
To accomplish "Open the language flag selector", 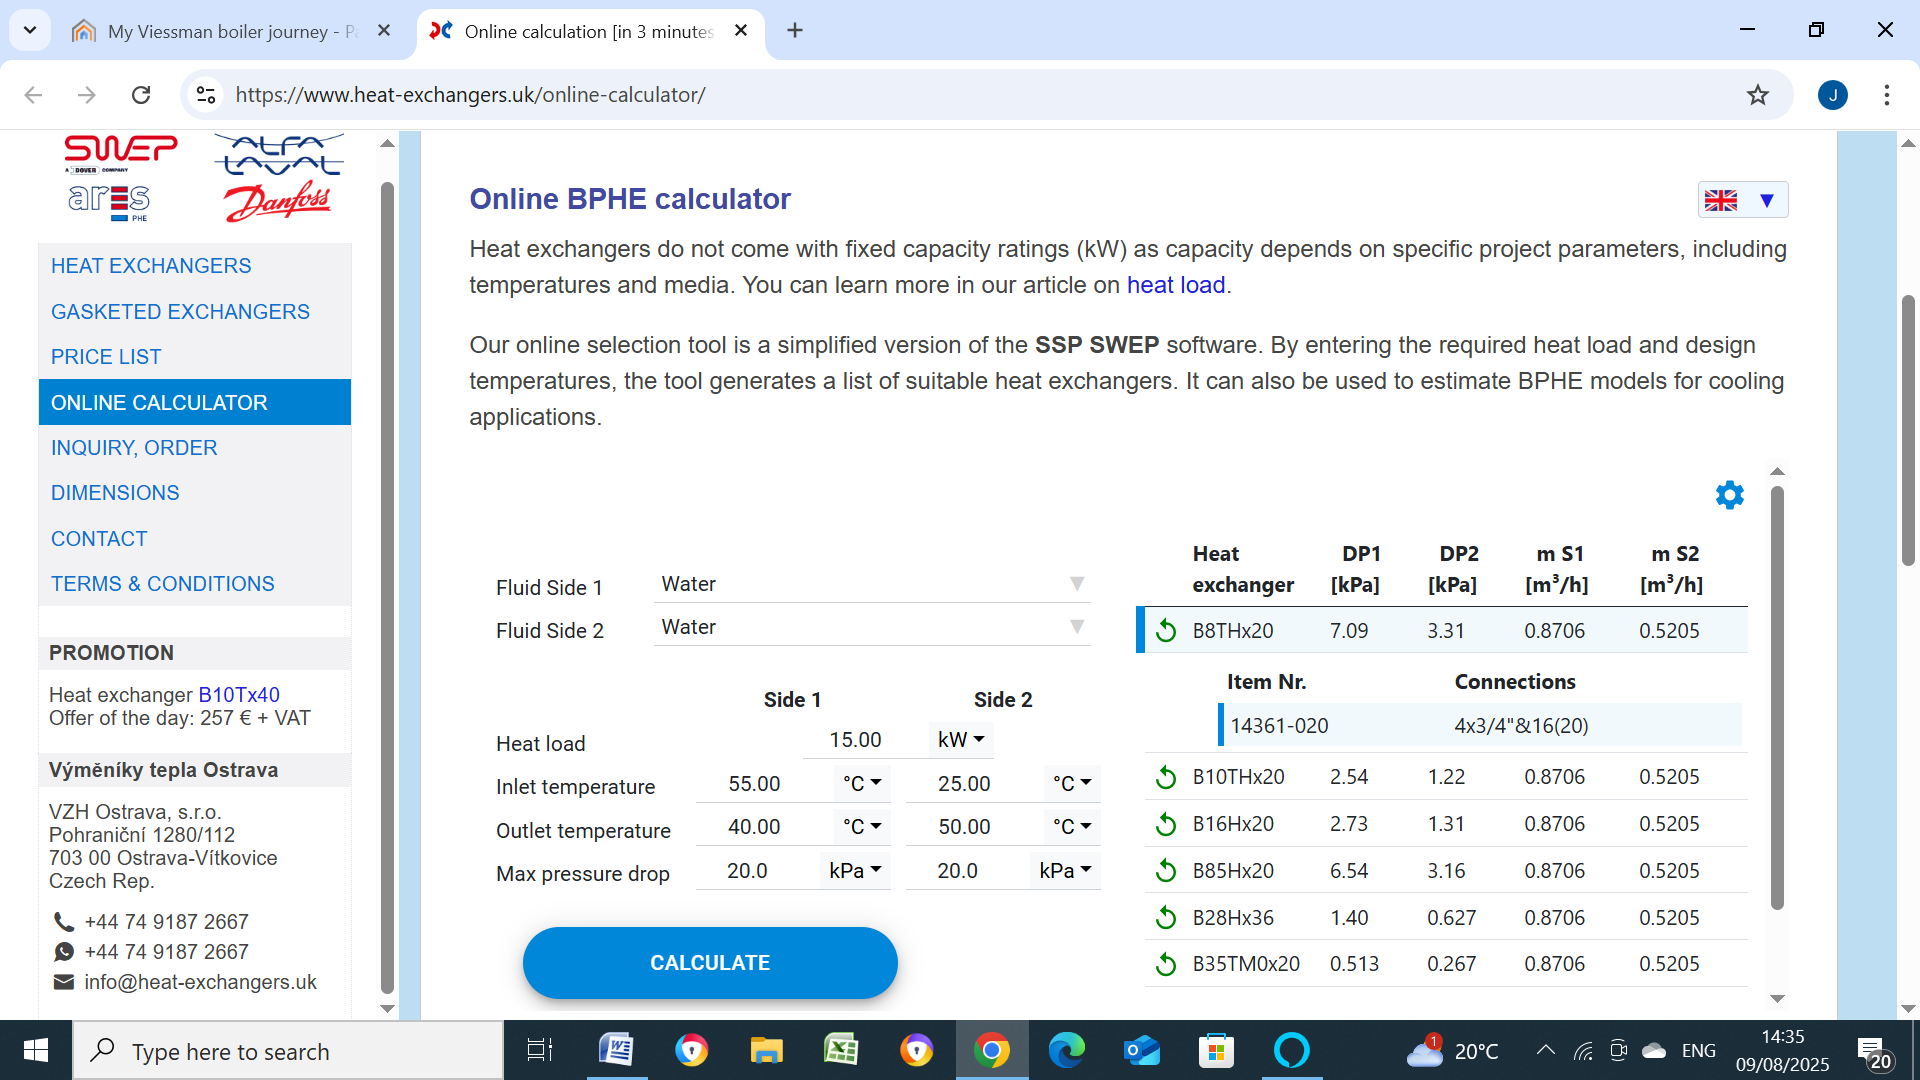I will (x=1742, y=200).
